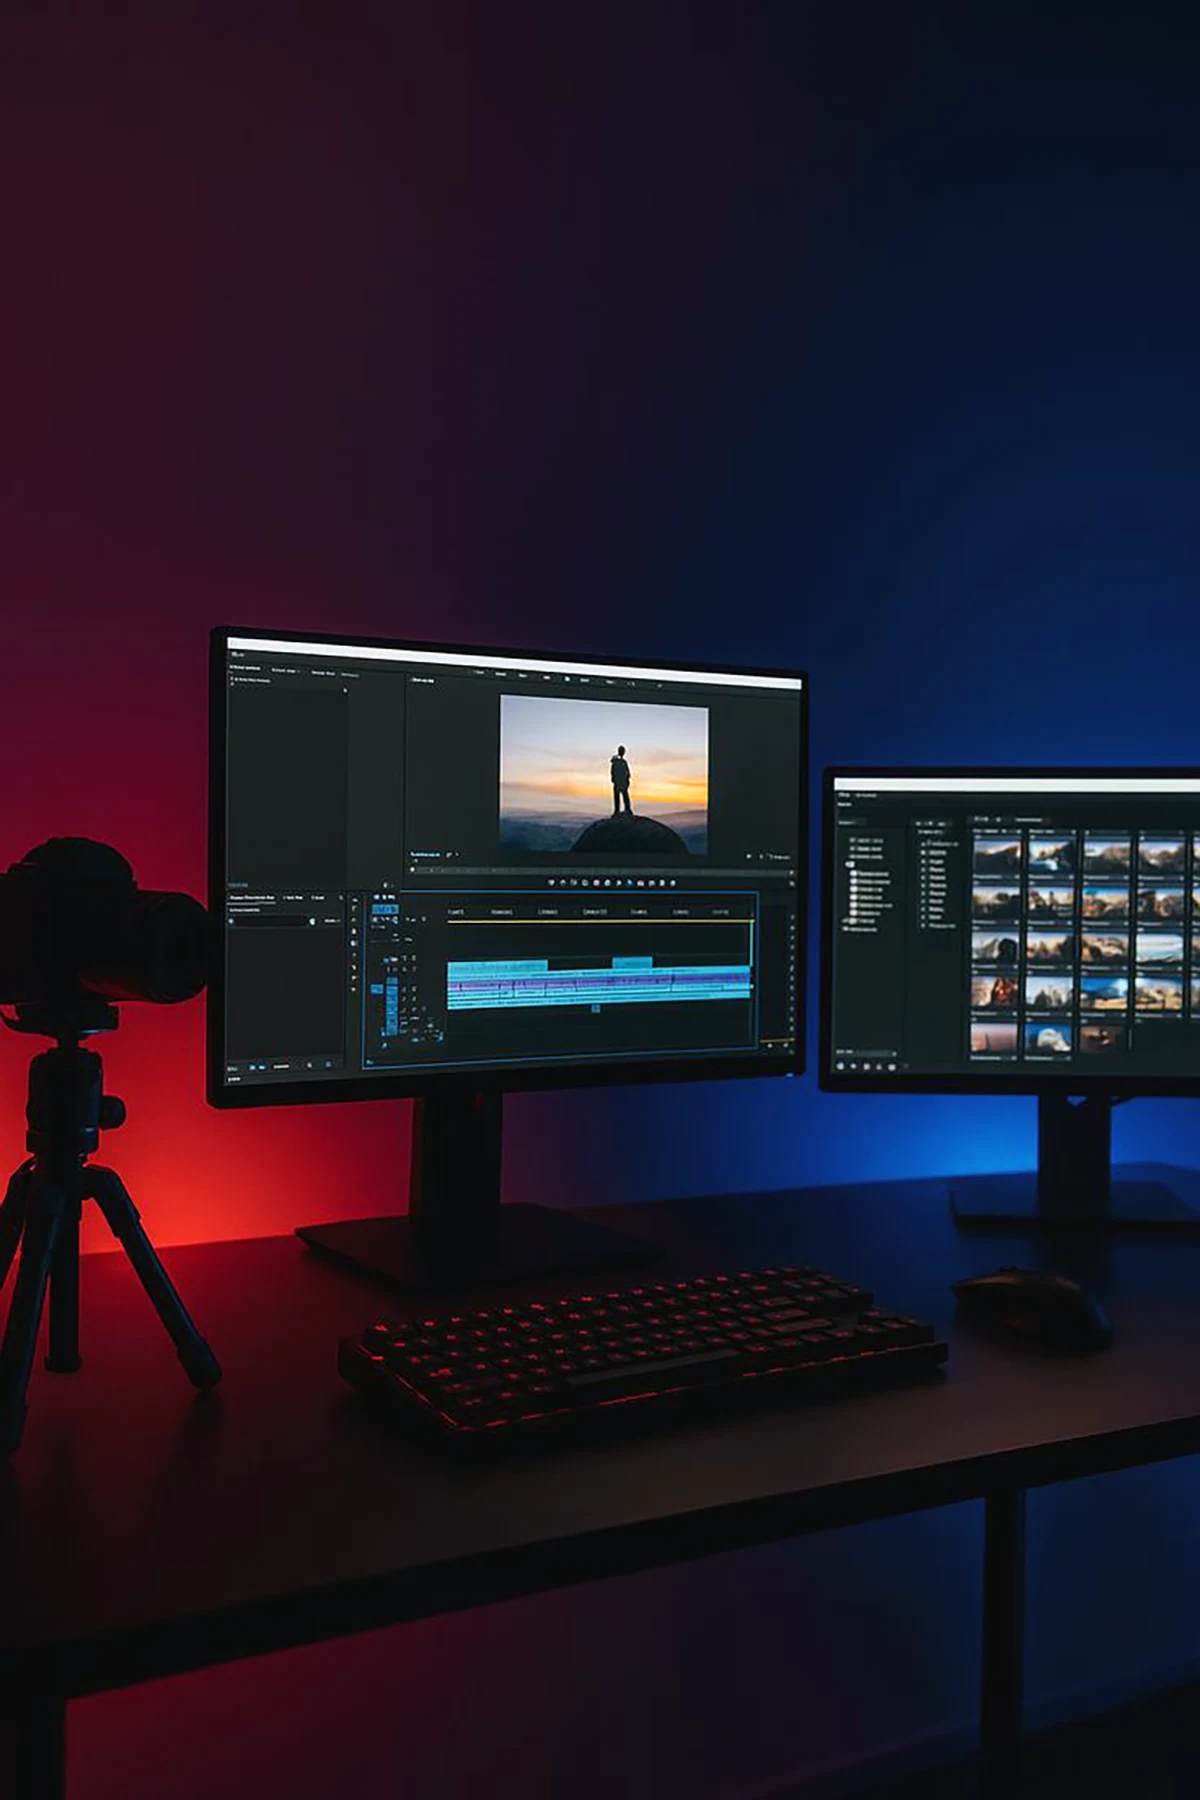Open the white rock on blue thumbnail, right monitor
The image size is (1200, 1800).
point(1049,1036)
